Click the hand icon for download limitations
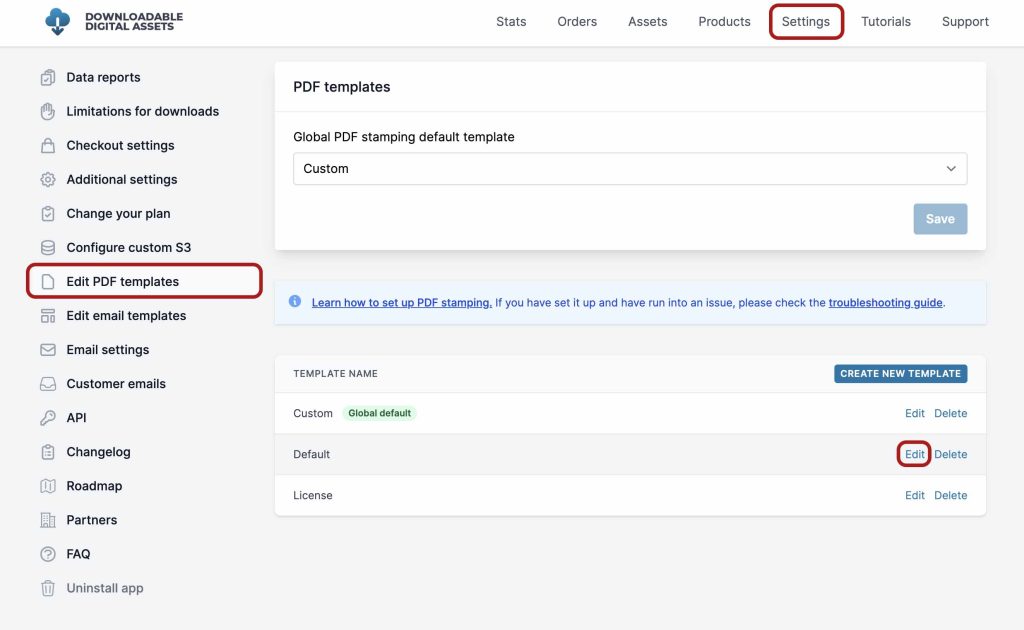The height and width of the screenshot is (630, 1024). pyautogui.click(x=48, y=112)
